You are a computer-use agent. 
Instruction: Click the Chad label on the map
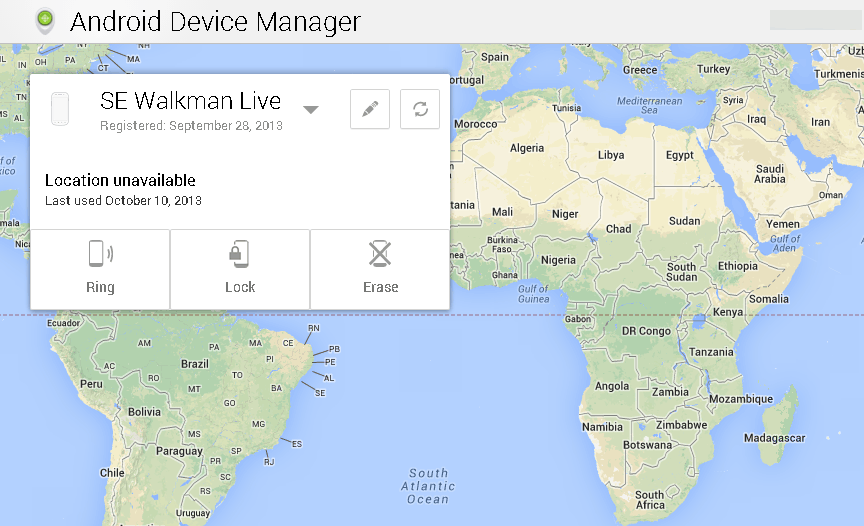point(619,229)
